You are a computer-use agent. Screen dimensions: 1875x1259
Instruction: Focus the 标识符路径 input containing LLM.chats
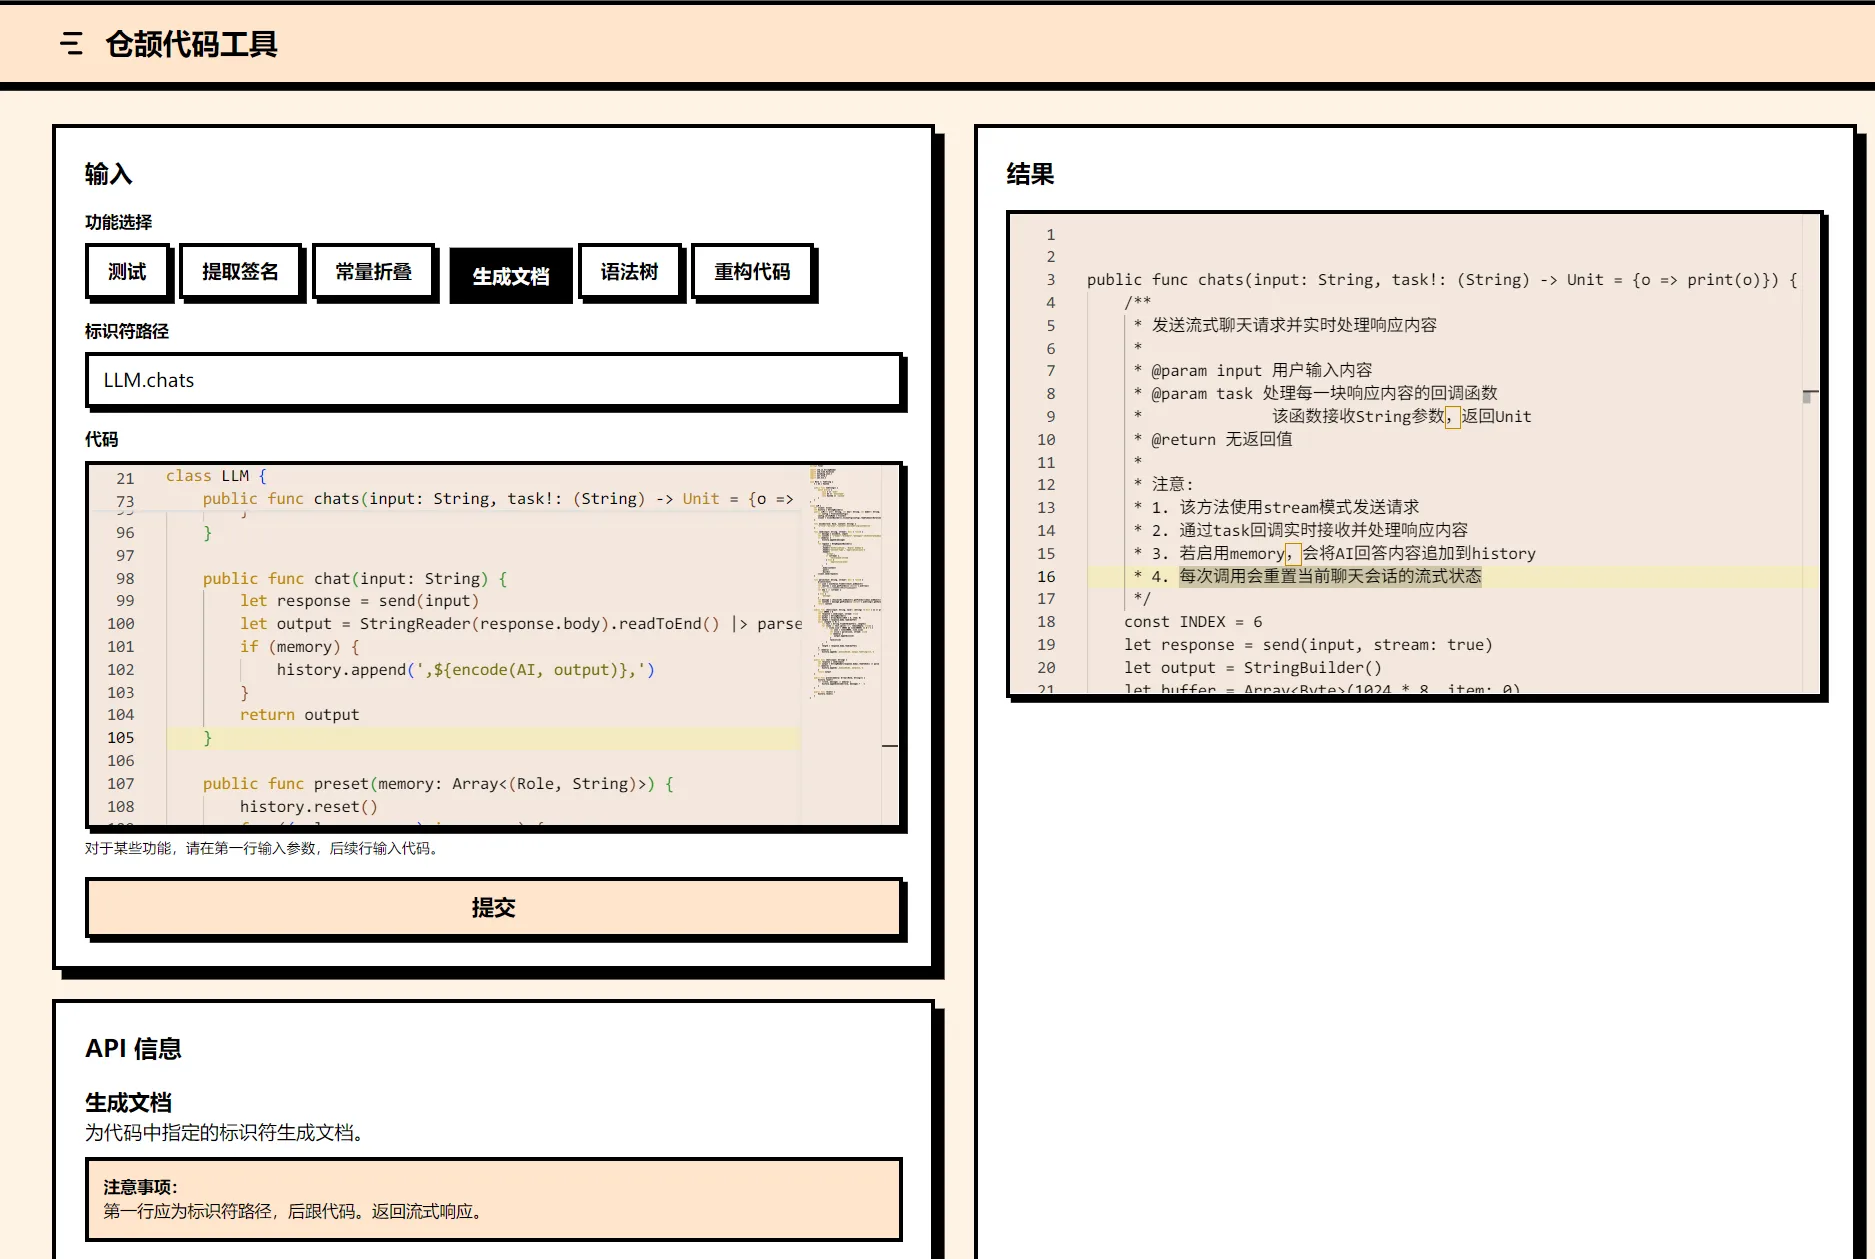[x=494, y=380]
